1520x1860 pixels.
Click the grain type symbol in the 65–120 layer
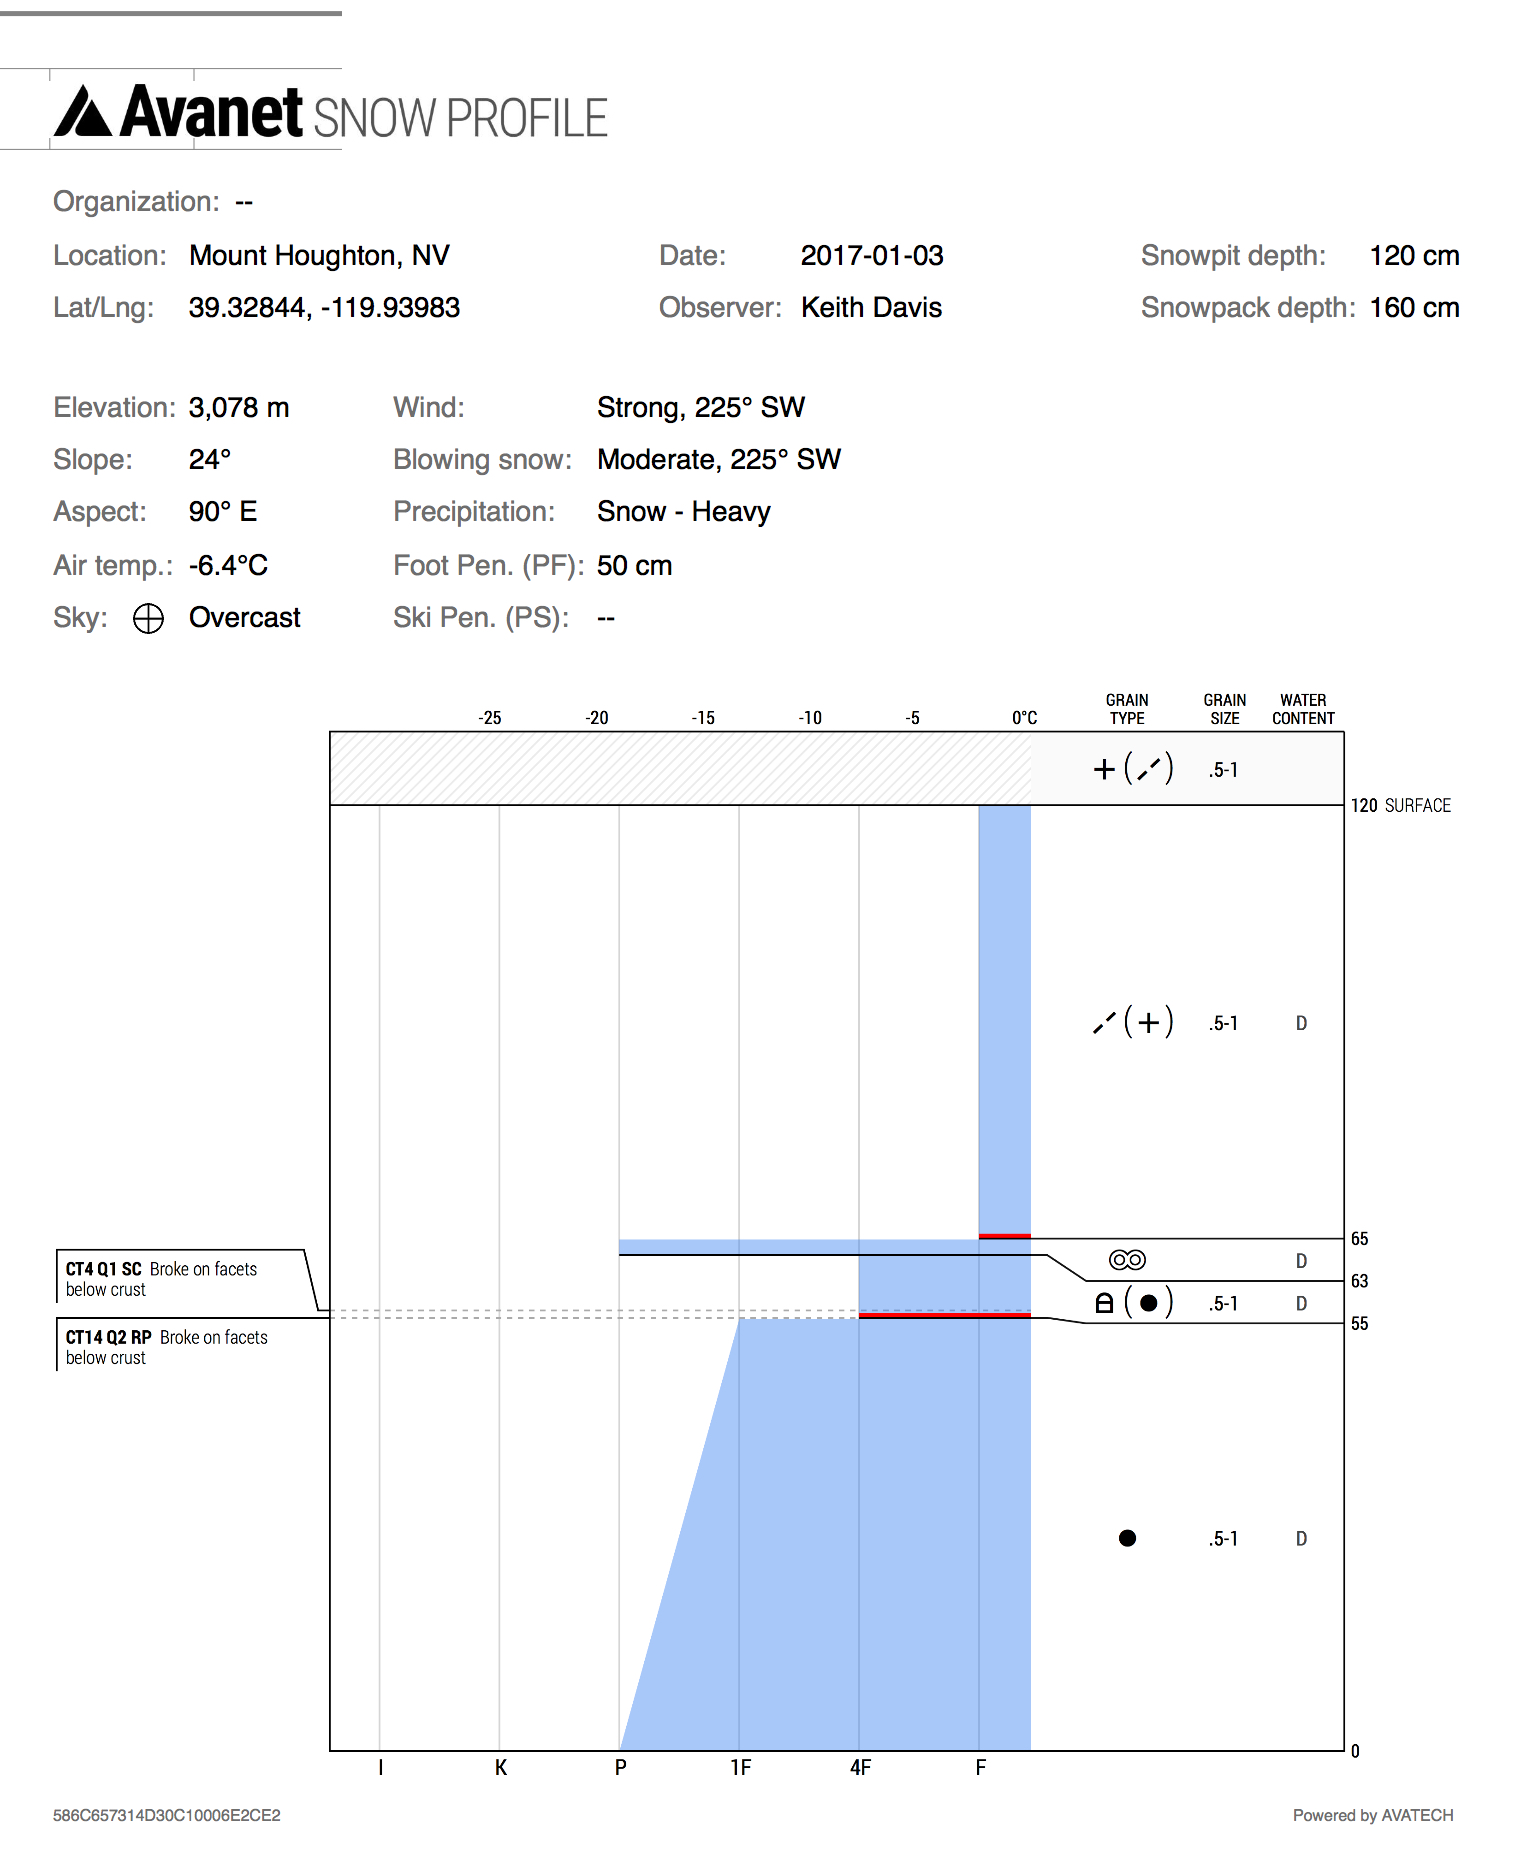coord(1132,1022)
